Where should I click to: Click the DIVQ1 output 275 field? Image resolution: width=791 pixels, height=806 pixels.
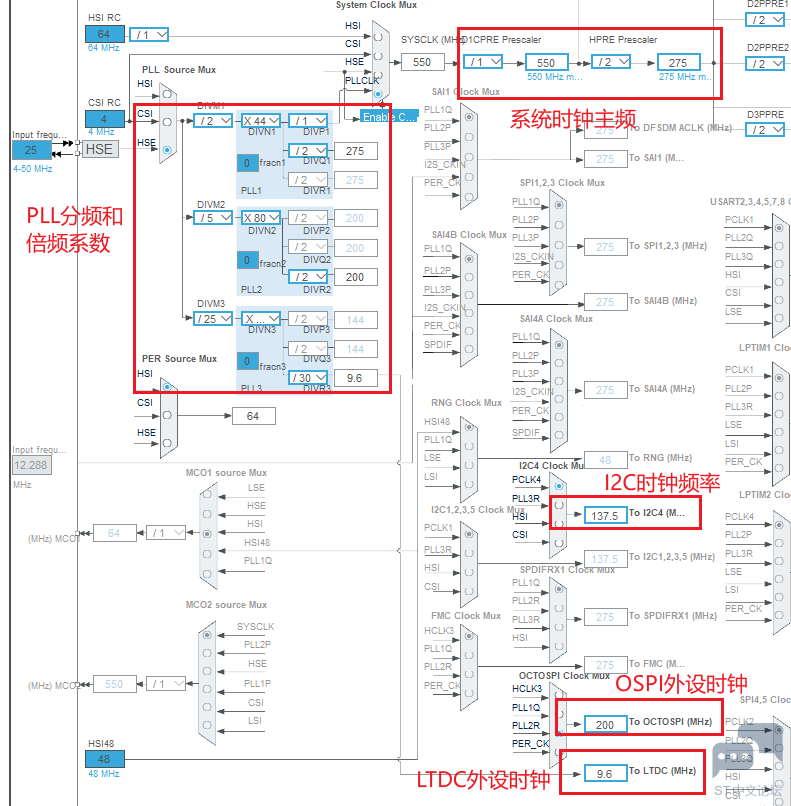[356, 151]
